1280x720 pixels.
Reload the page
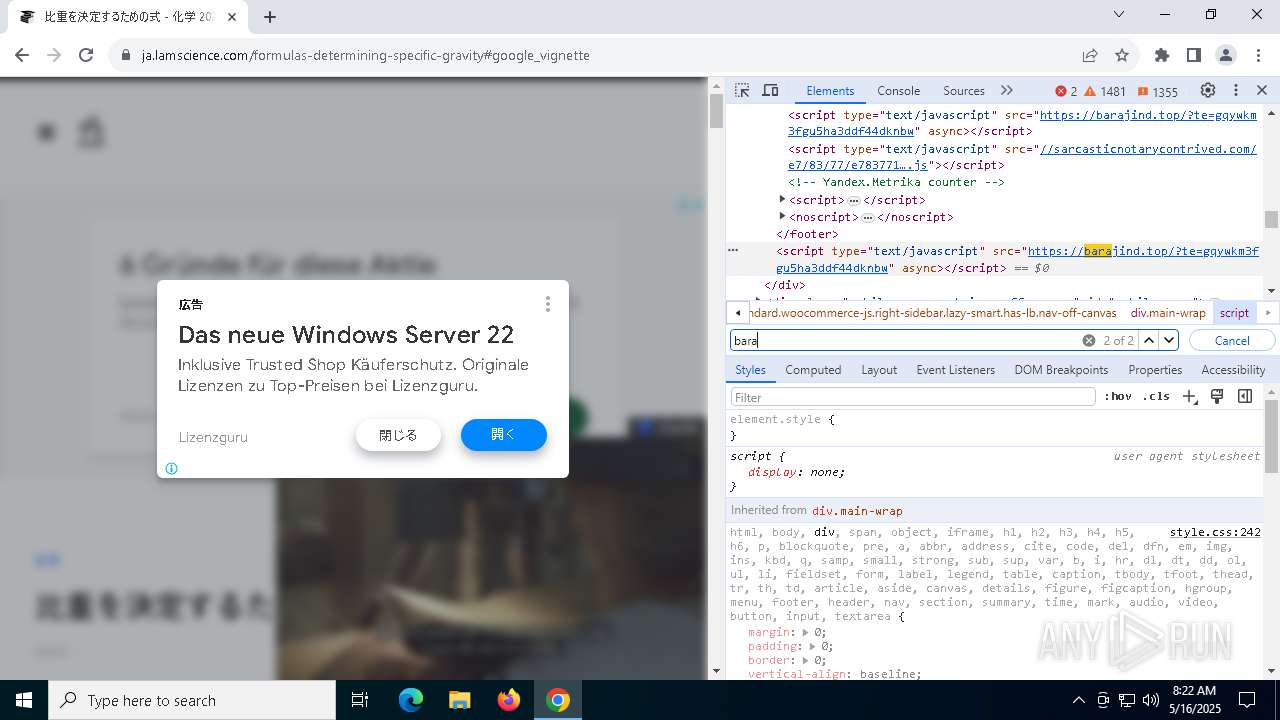click(x=86, y=55)
